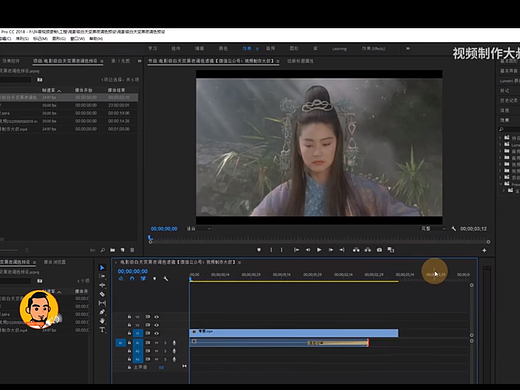Toggle Snap magnet in timeline header
Viewport: 520px width, 390px height.
tap(132, 279)
